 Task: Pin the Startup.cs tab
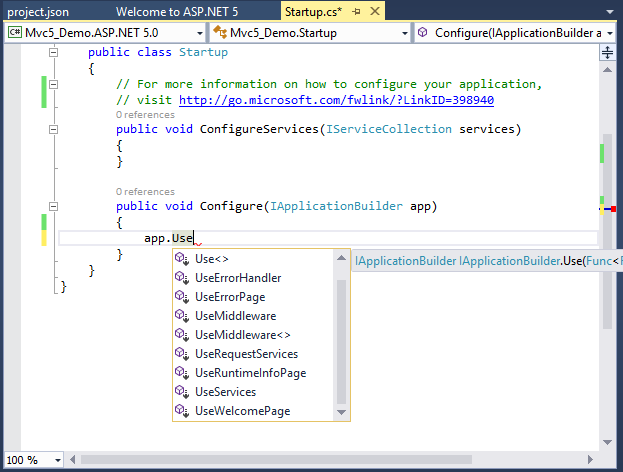[x=356, y=12]
